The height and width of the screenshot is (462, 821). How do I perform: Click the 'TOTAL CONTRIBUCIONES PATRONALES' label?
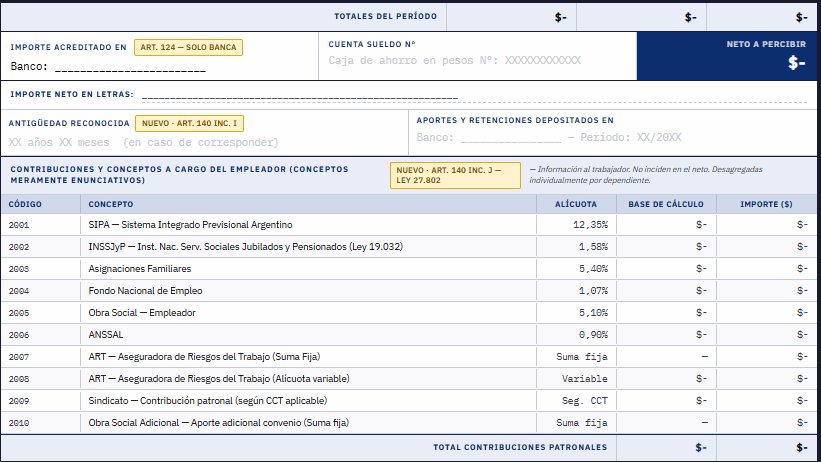point(520,447)
